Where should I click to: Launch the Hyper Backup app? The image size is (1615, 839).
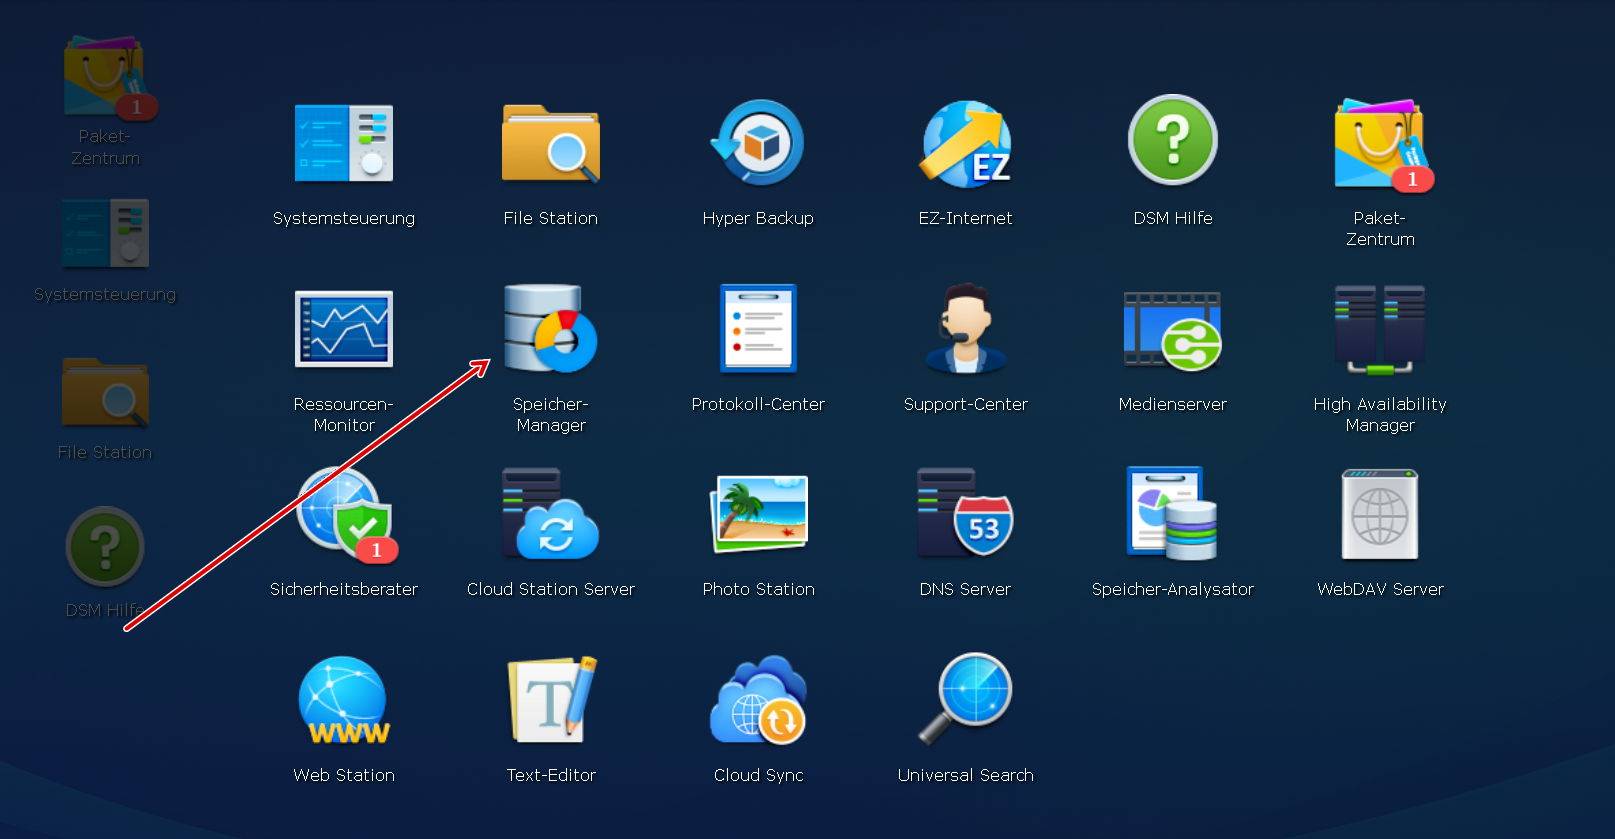point(758,143)
